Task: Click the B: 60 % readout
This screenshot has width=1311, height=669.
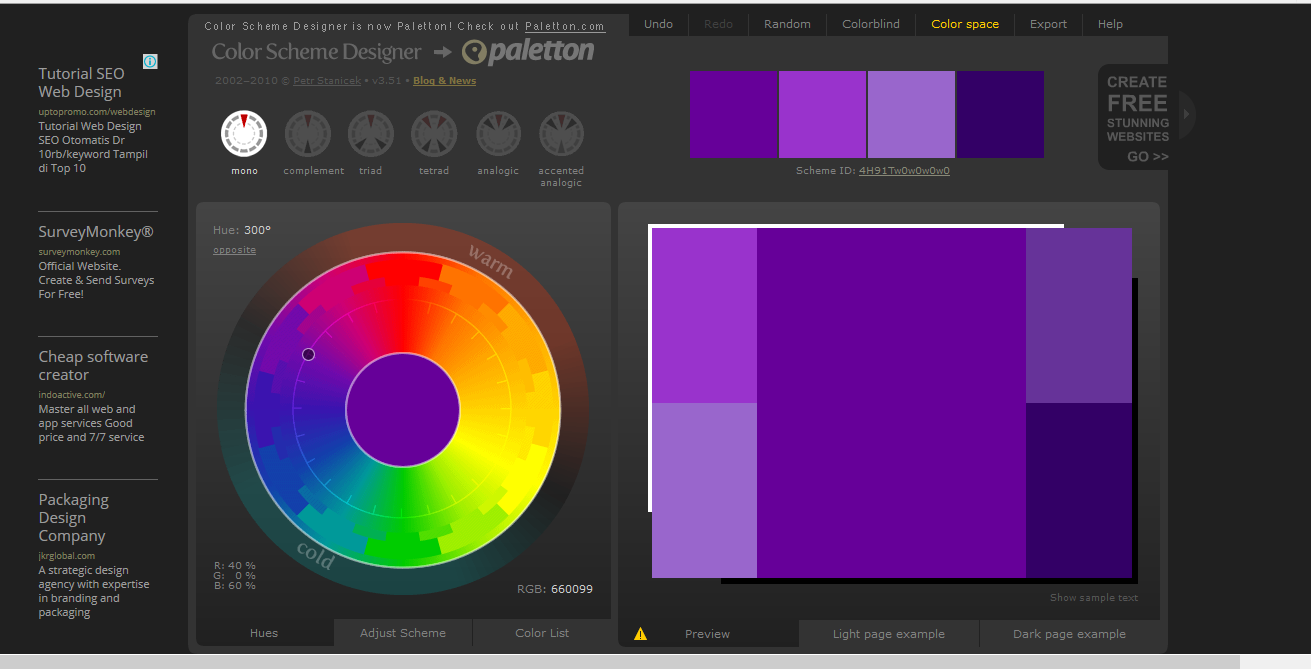Action: pos(235,585)
